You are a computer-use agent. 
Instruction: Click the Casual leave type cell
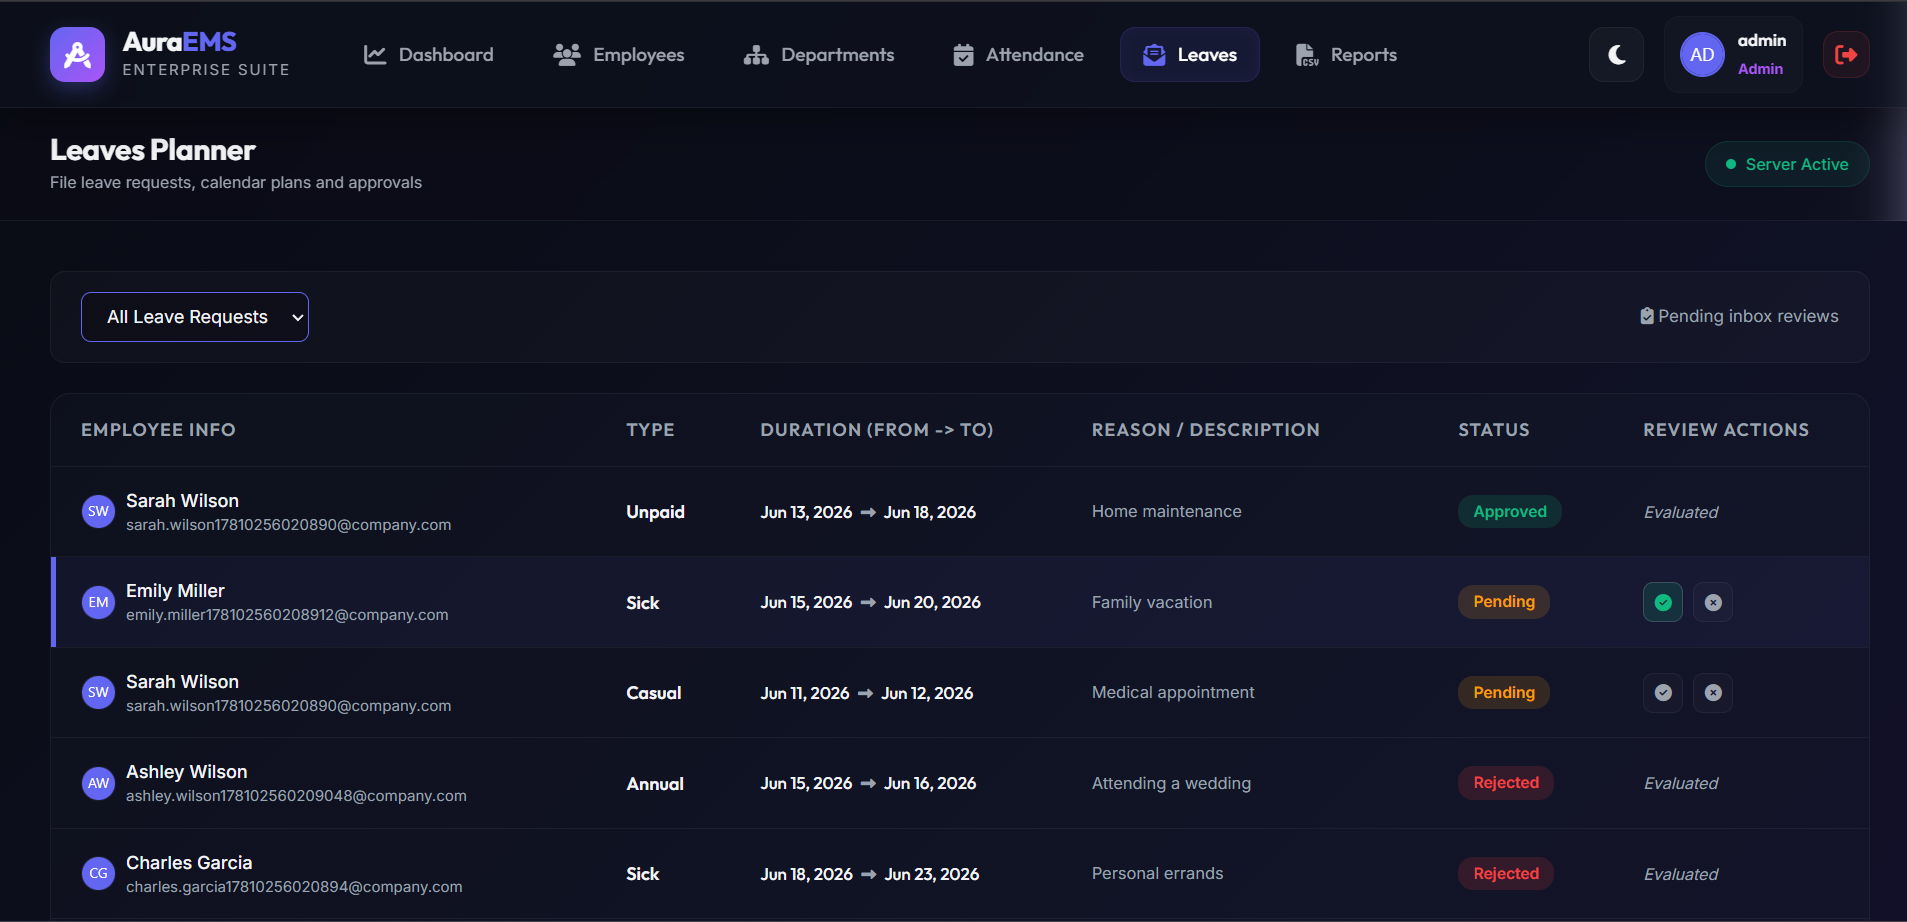coord(654,693)
